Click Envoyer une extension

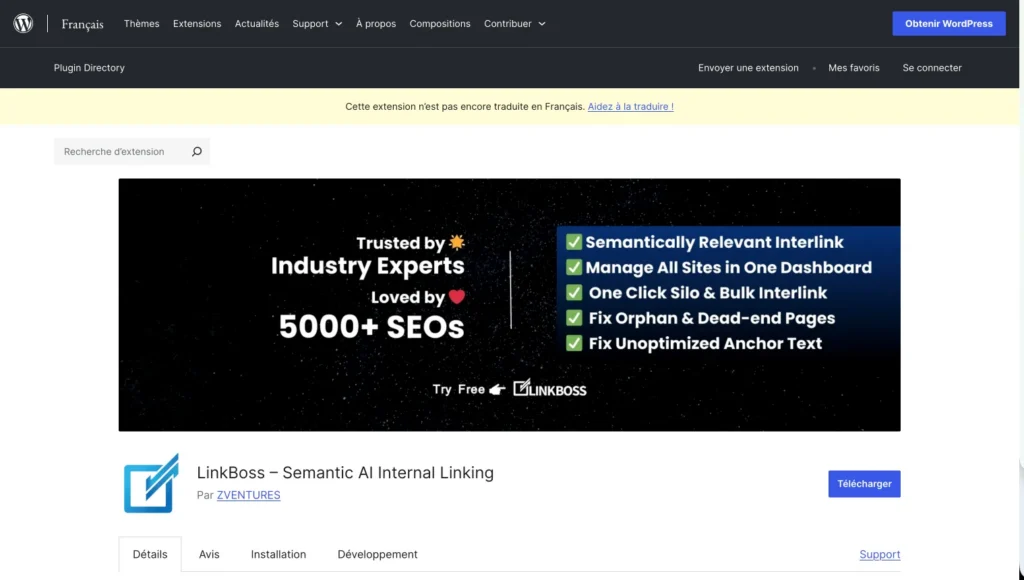[x=748, y=68]
